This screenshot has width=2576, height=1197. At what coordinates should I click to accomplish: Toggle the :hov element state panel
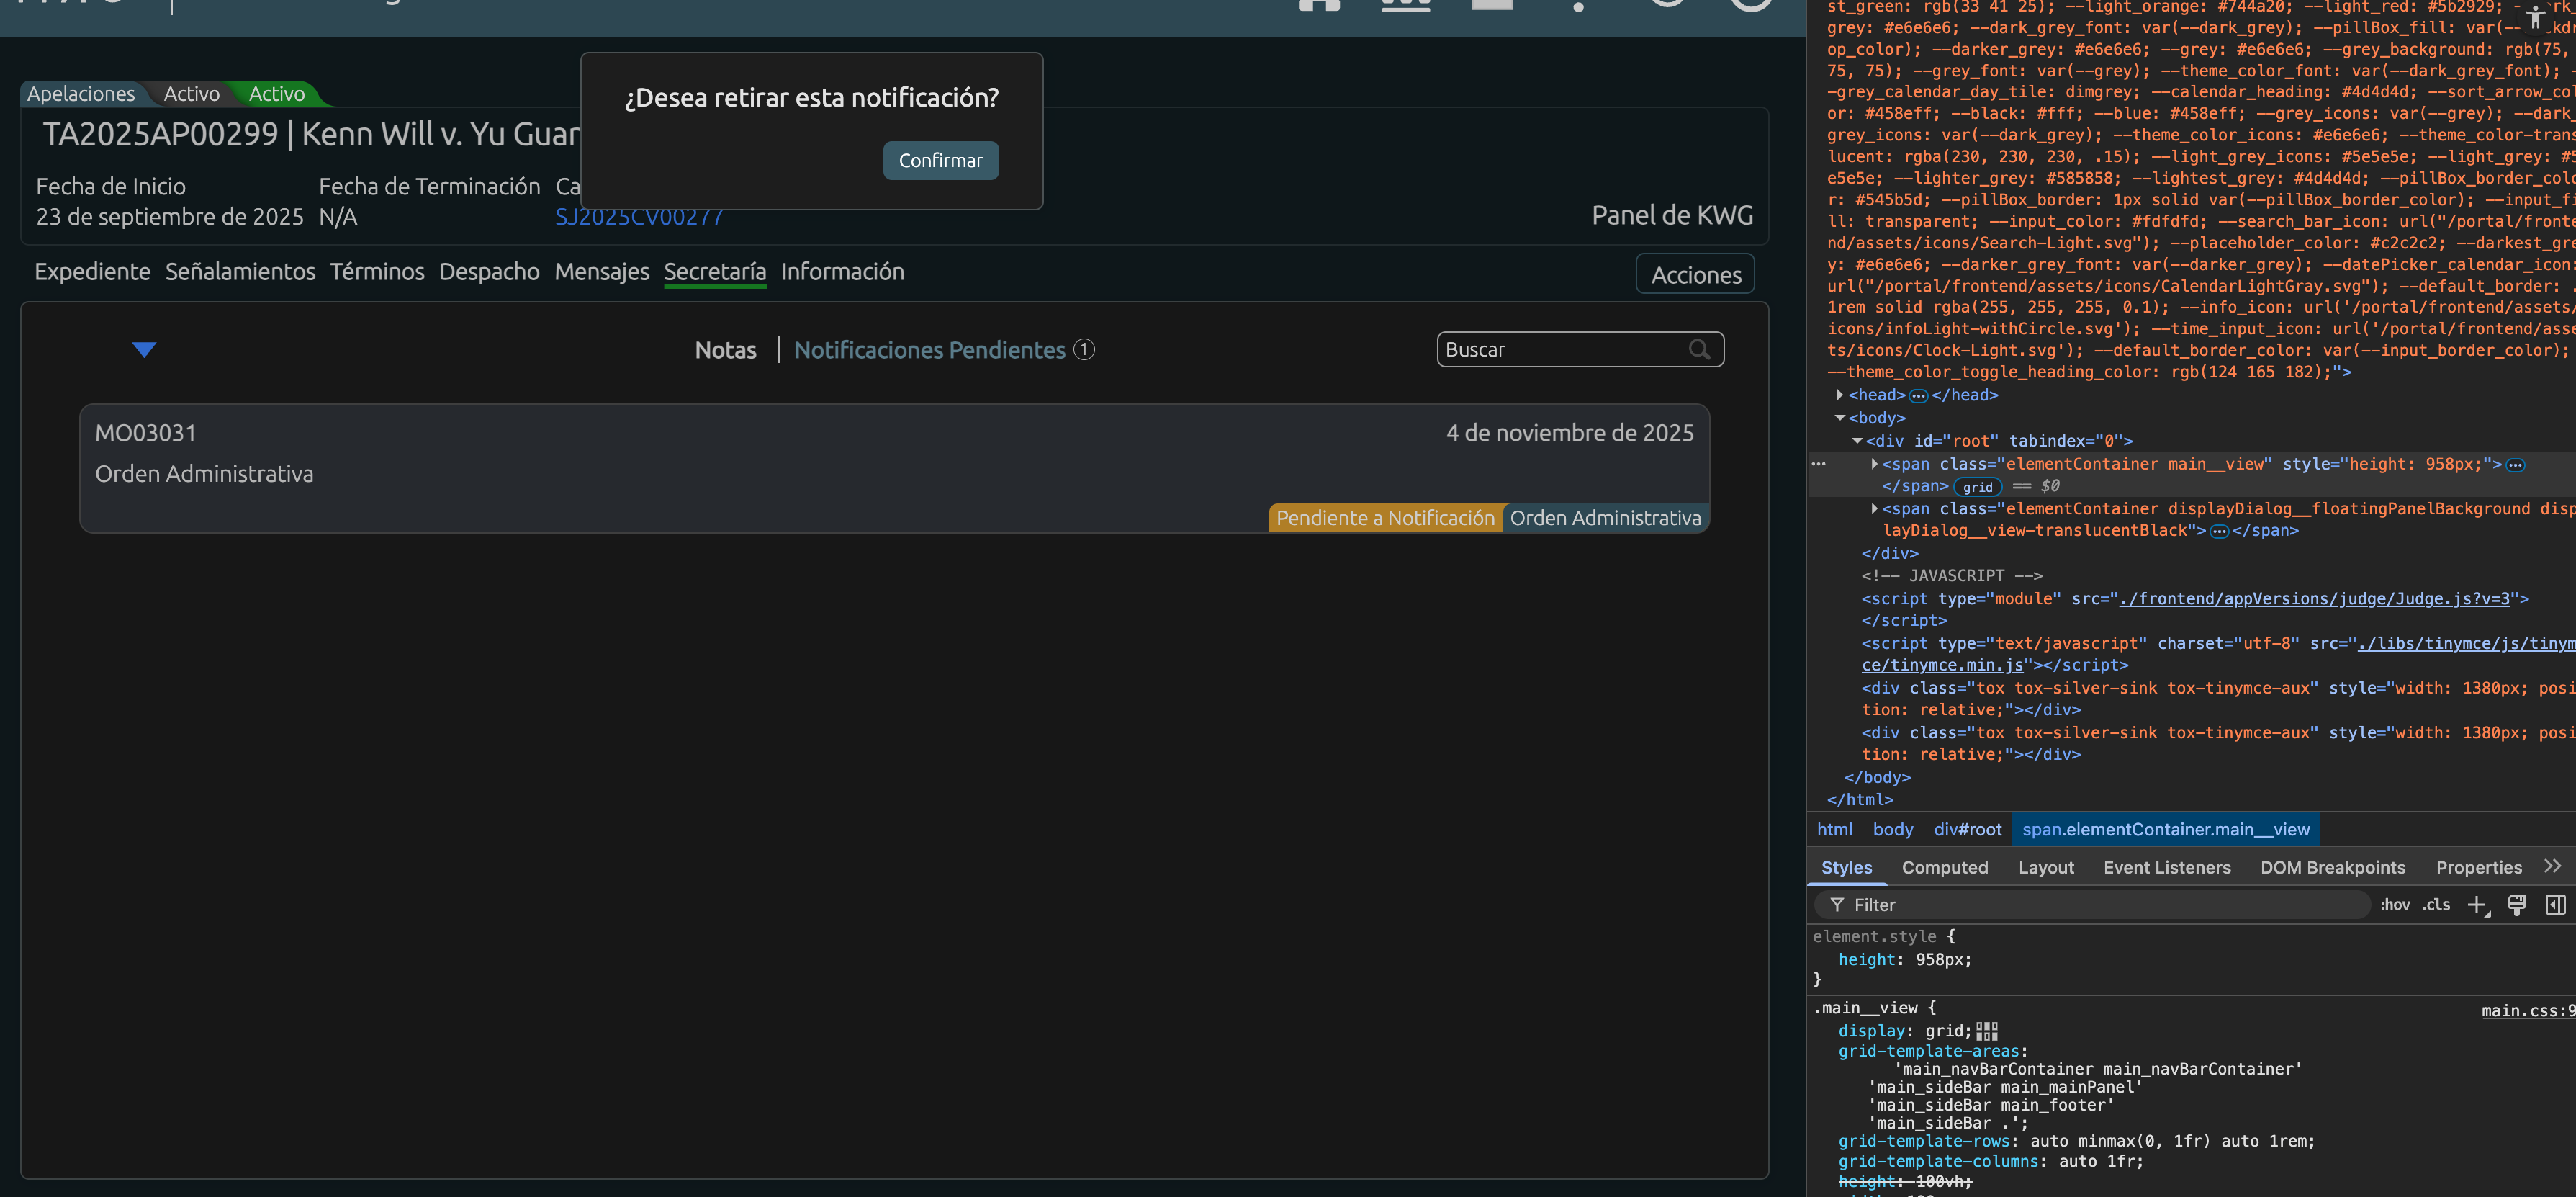pos(2394,905)
